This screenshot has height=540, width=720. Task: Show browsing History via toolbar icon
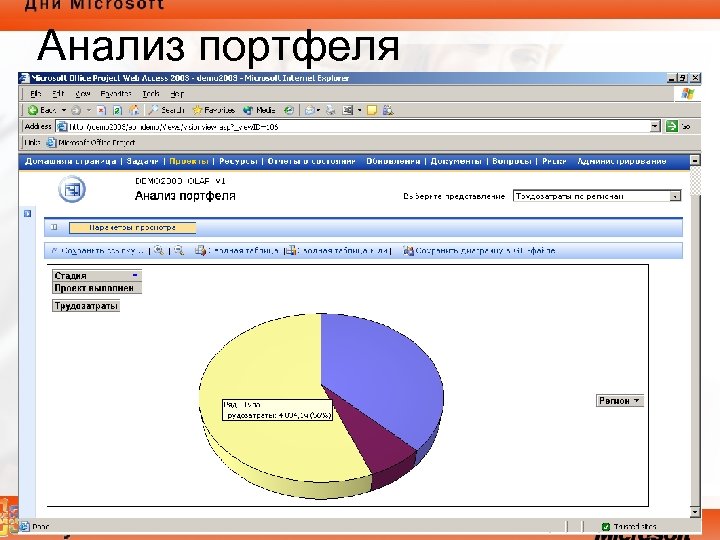point(289,110)
